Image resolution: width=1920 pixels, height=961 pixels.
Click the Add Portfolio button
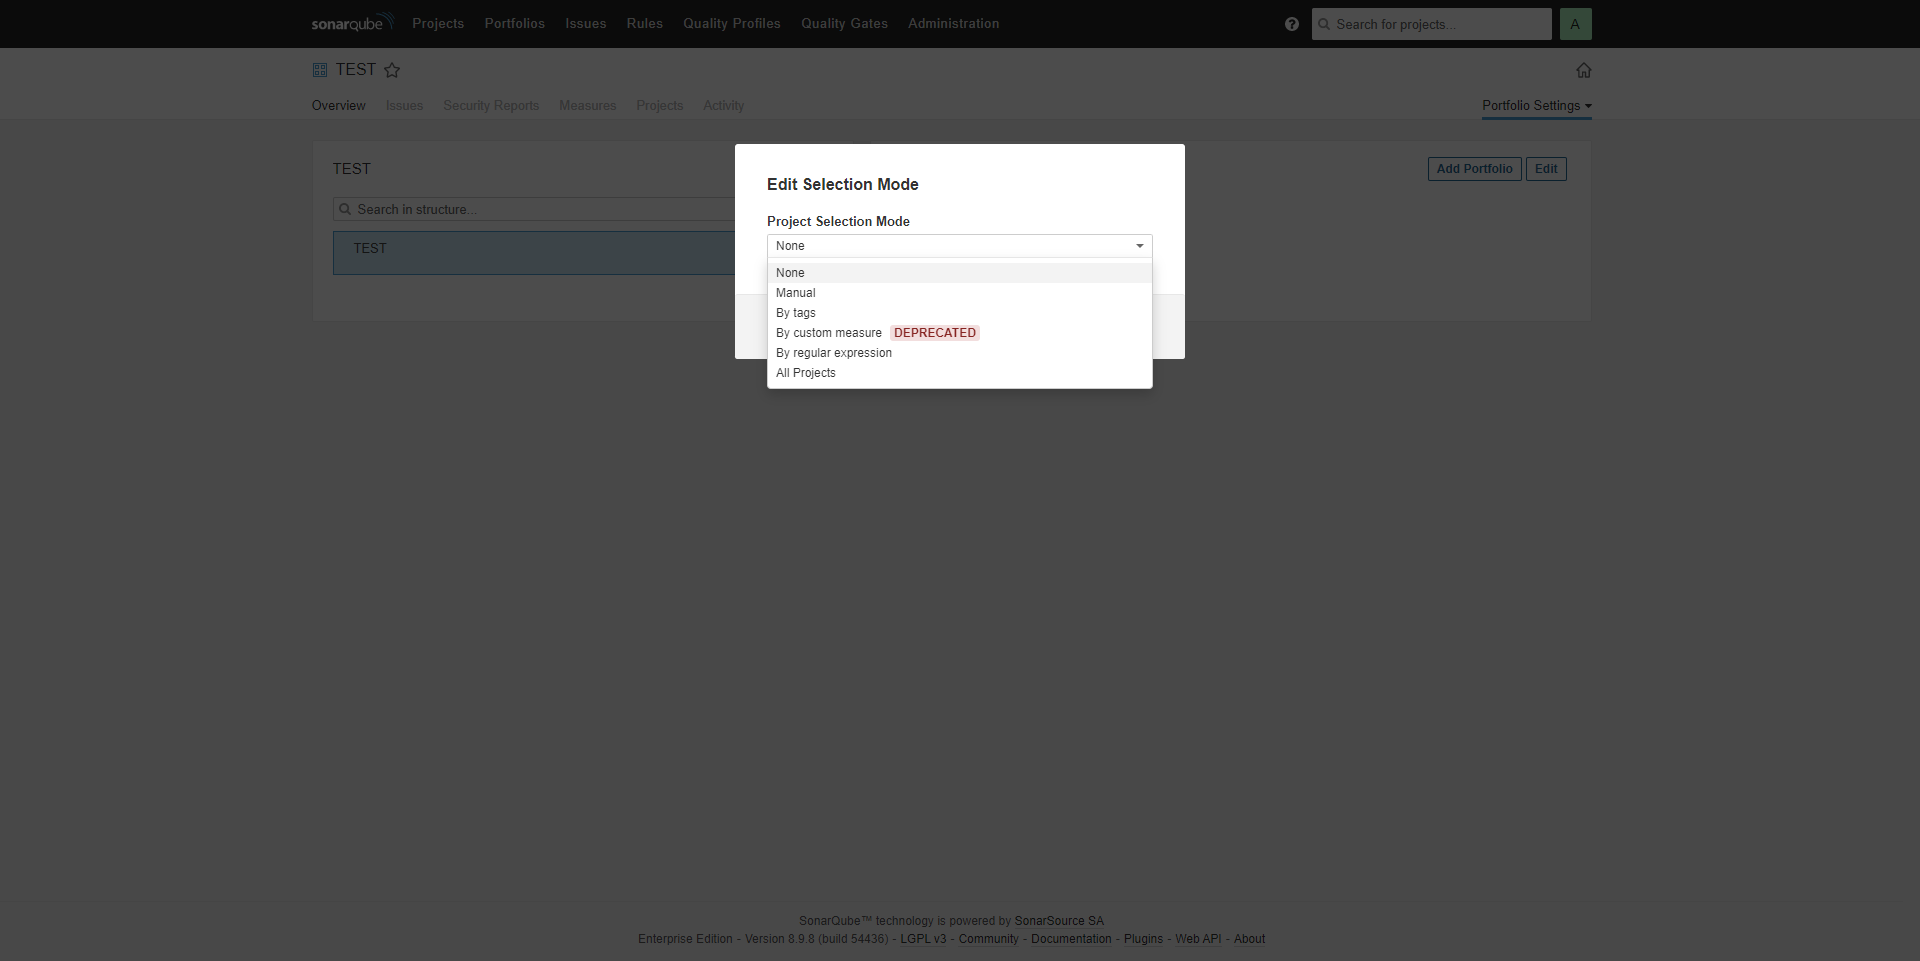click(x=1475, y=169)
